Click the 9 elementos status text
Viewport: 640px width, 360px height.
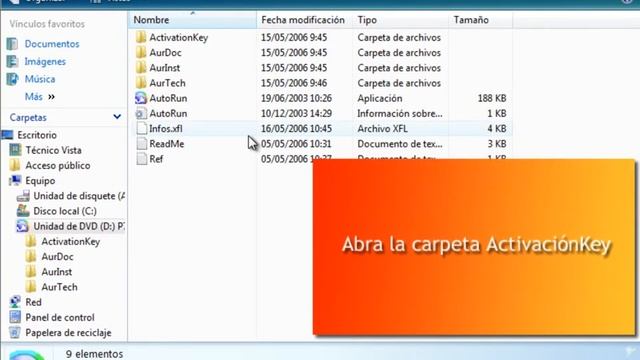click(x=94, y=353)
